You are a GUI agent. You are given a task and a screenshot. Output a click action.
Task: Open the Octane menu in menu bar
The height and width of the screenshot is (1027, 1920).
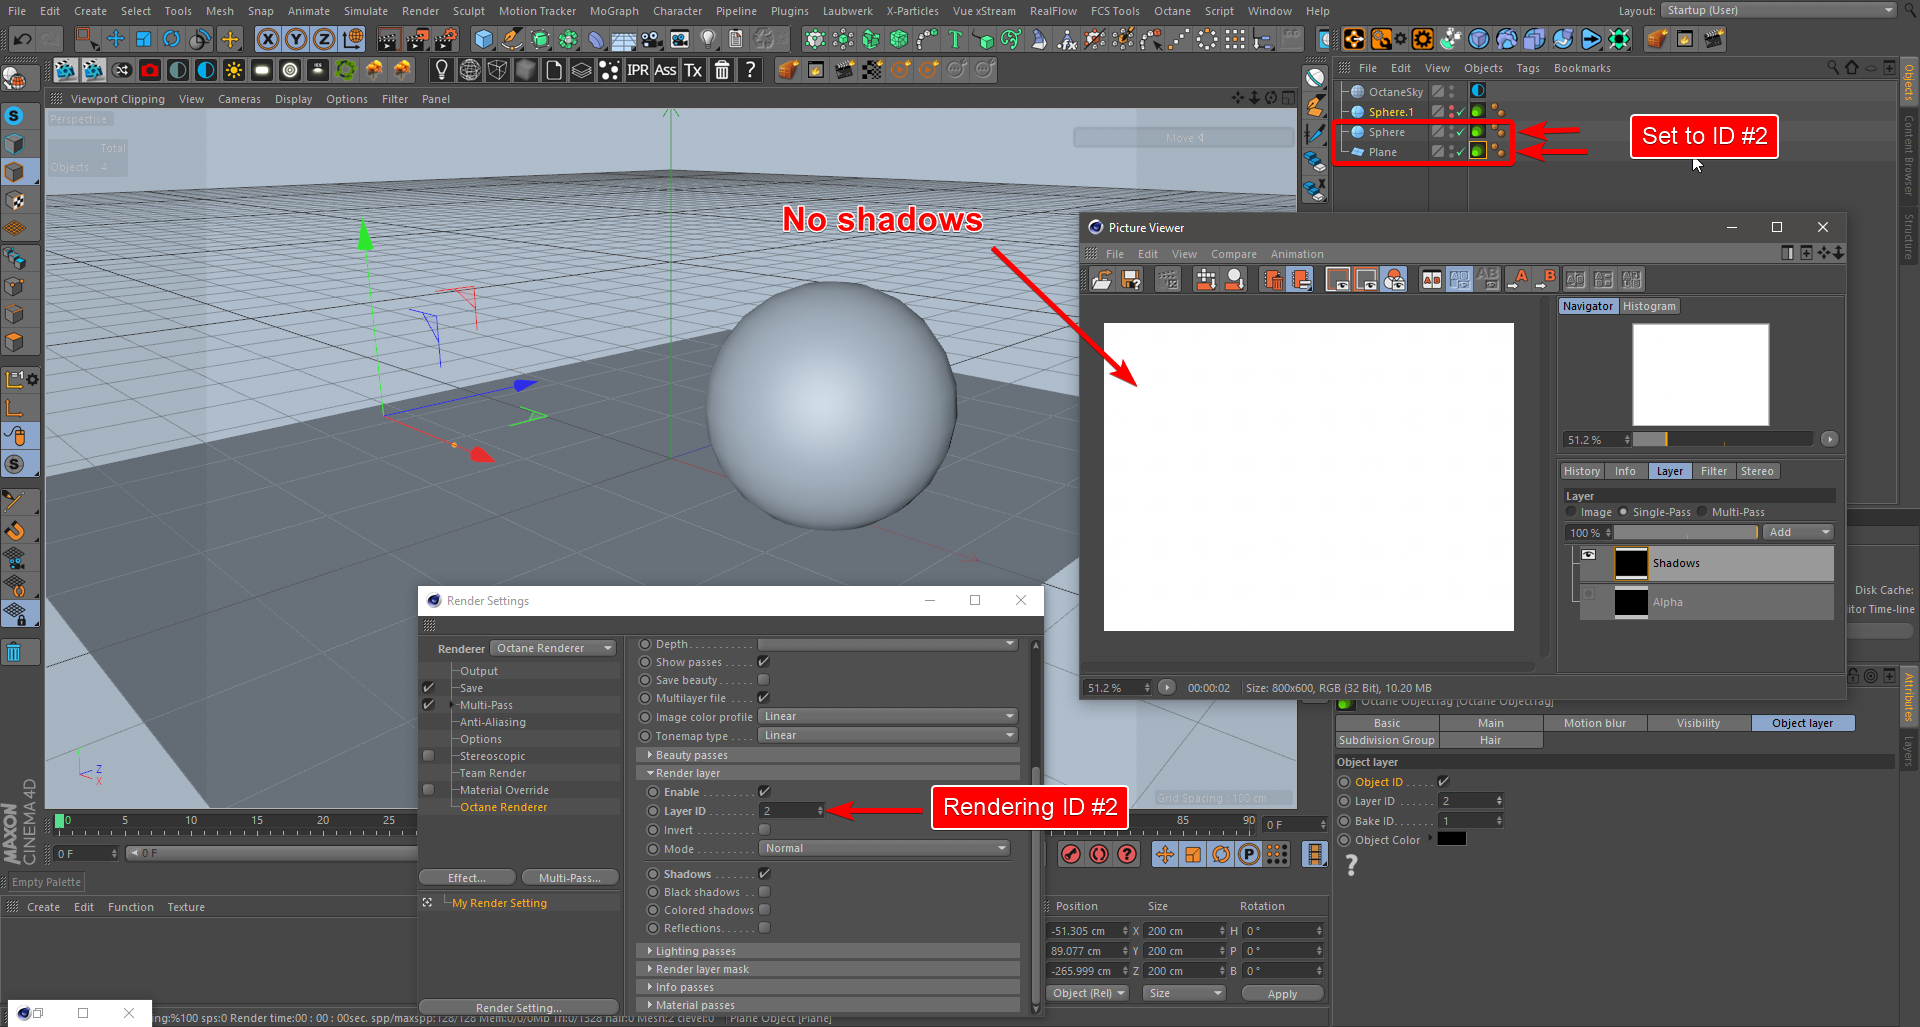click(x=1172, y=11)
